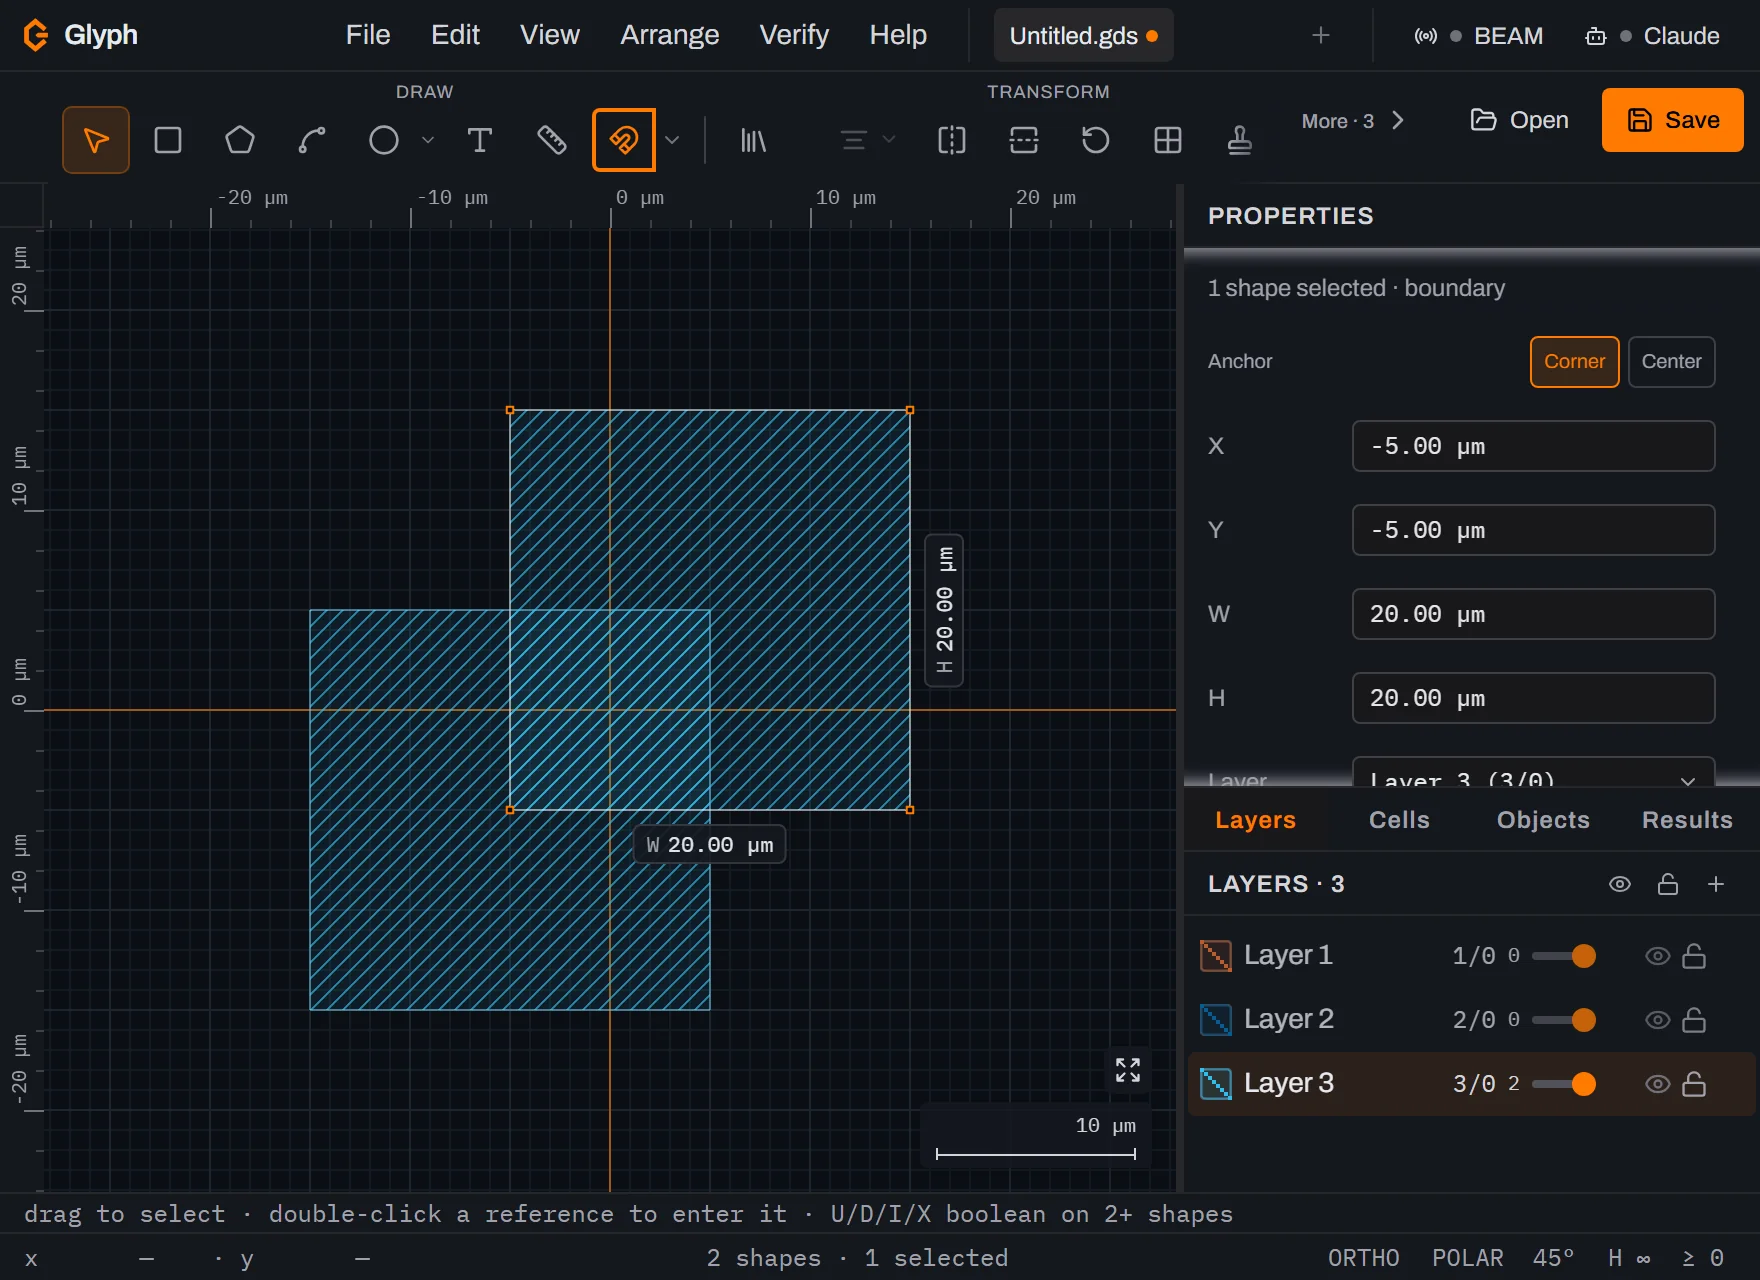Select the Path draw tool

tap(312, 140)
